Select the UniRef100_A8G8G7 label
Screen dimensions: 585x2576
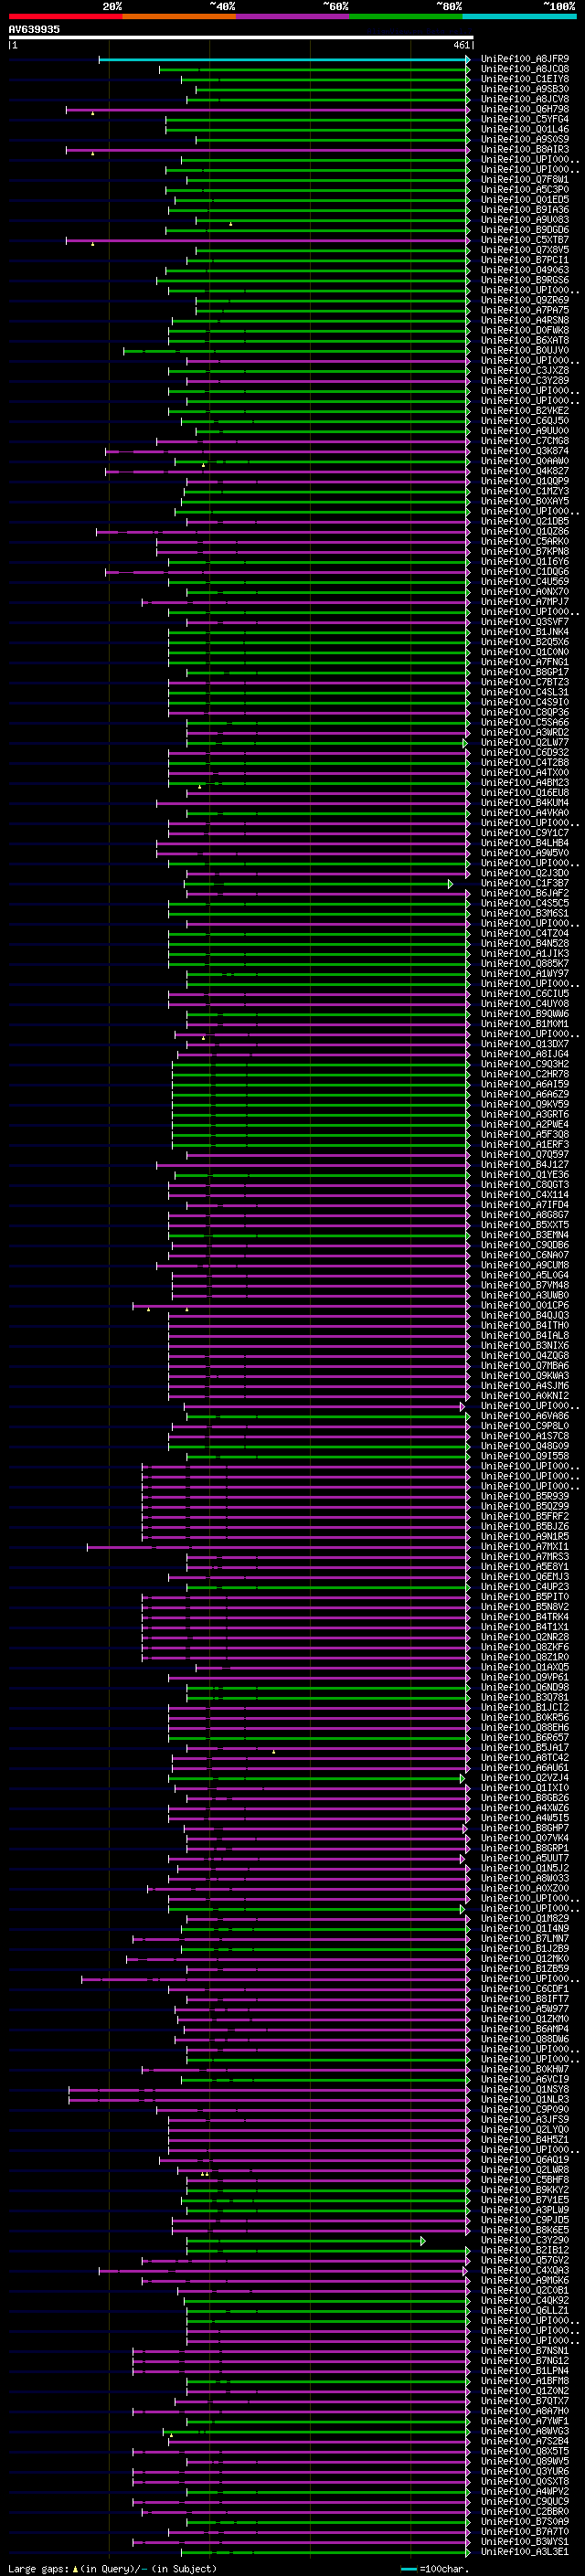[524, 1215]
